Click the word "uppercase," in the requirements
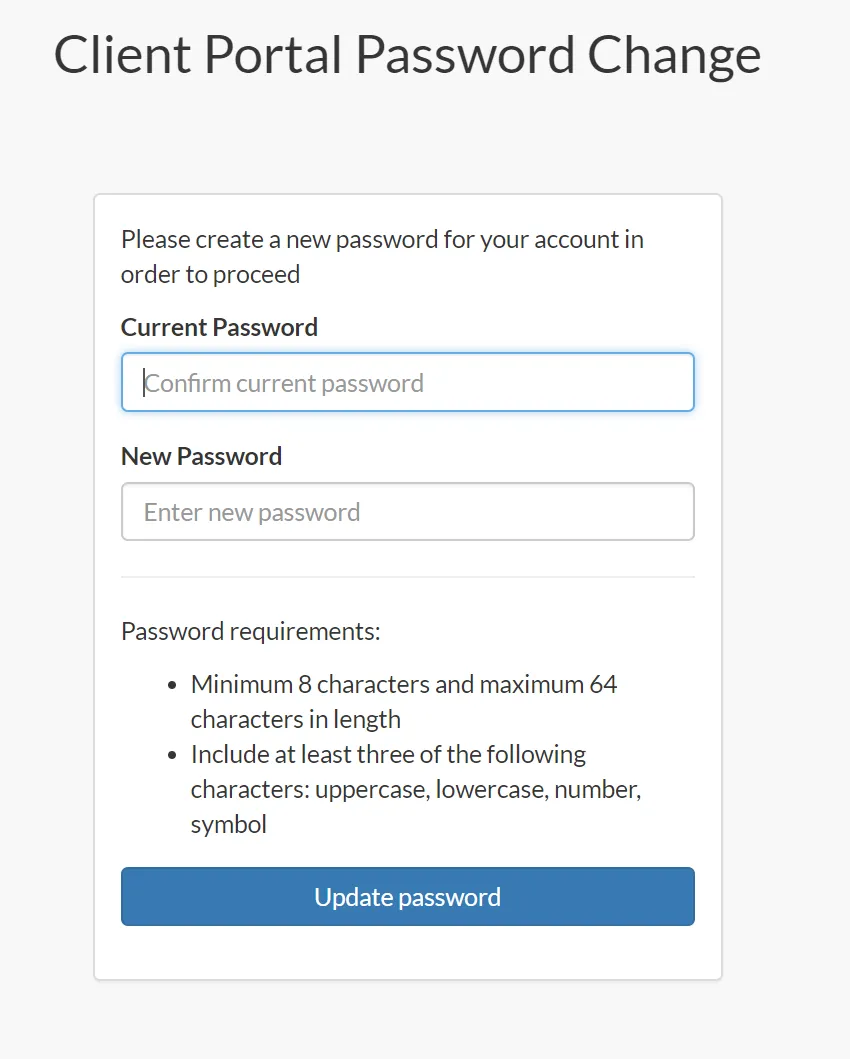 click(x=372, y=789)
